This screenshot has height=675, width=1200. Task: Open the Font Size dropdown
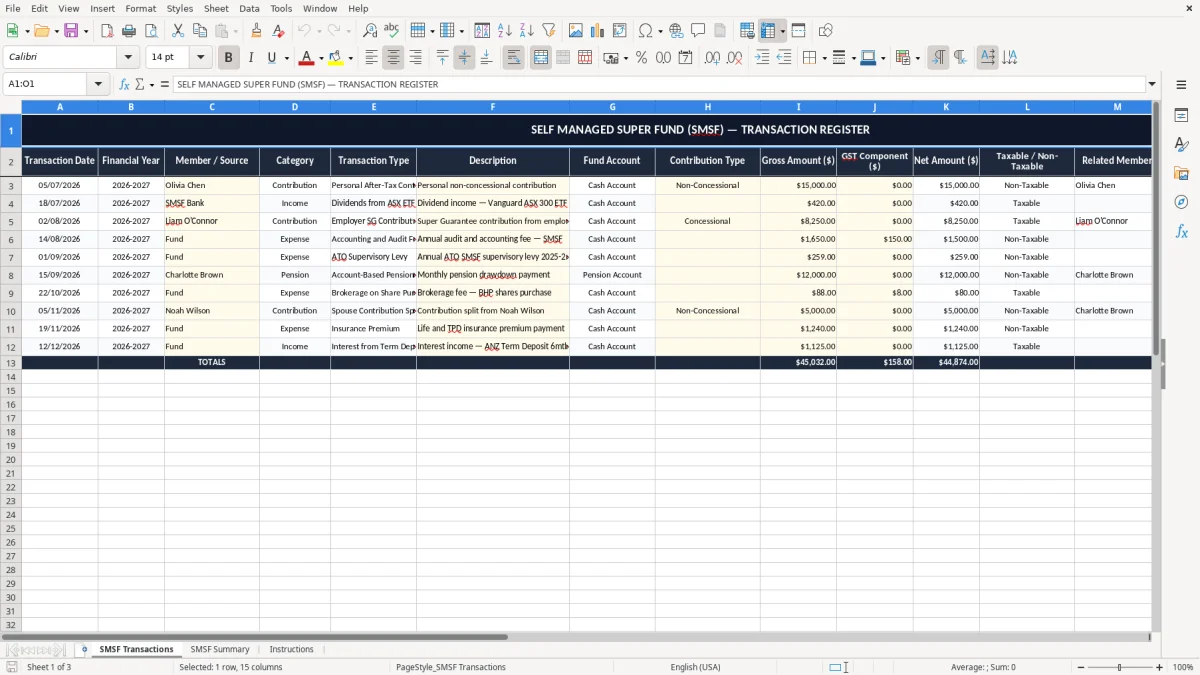200,58
